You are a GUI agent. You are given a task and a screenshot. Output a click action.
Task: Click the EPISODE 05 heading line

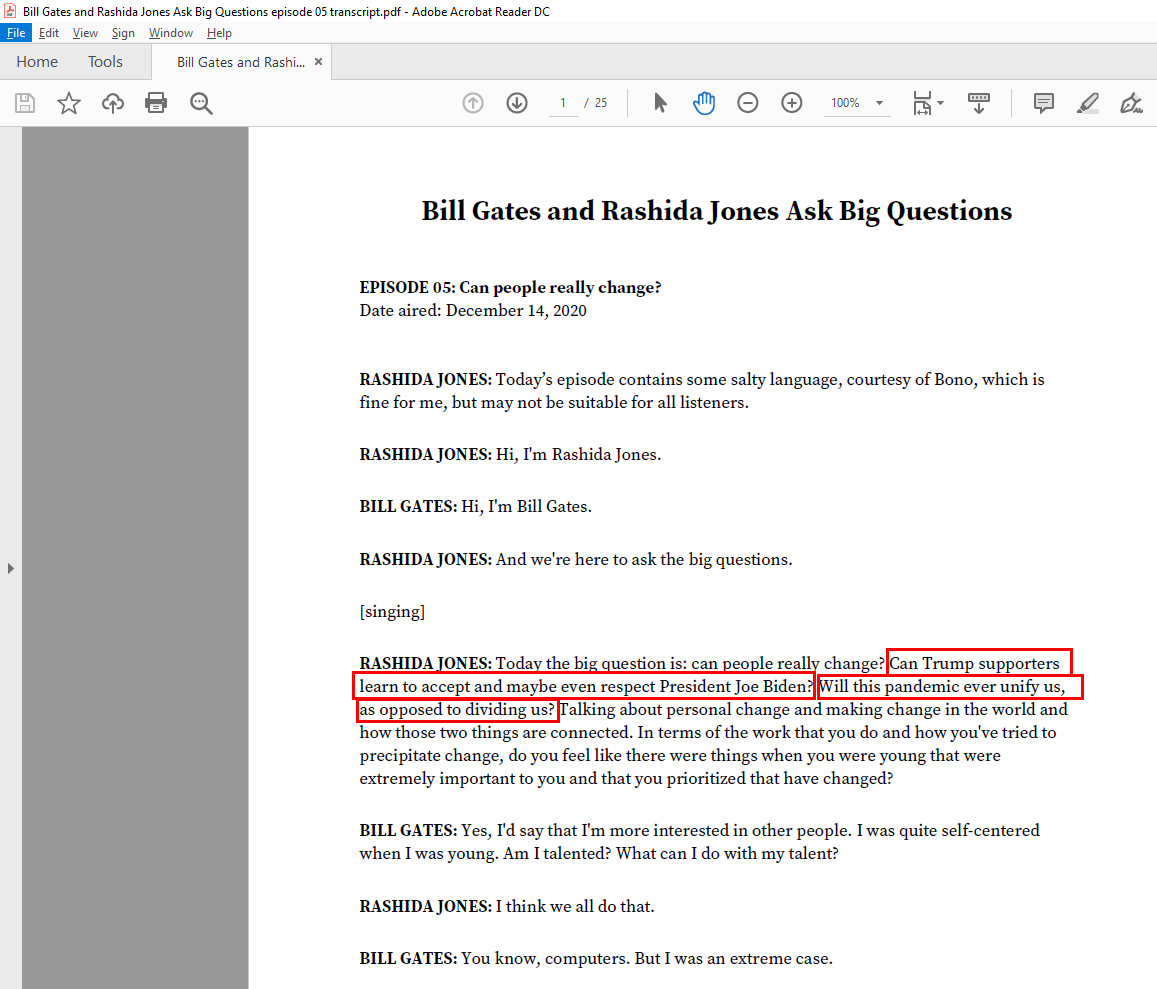(510, 287)
